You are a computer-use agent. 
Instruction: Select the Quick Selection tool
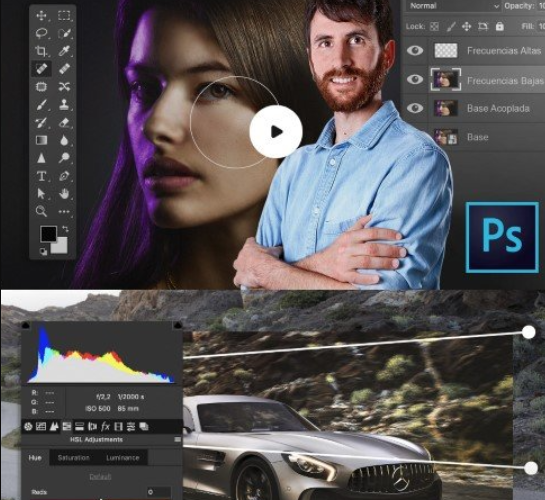click(64, 33)
